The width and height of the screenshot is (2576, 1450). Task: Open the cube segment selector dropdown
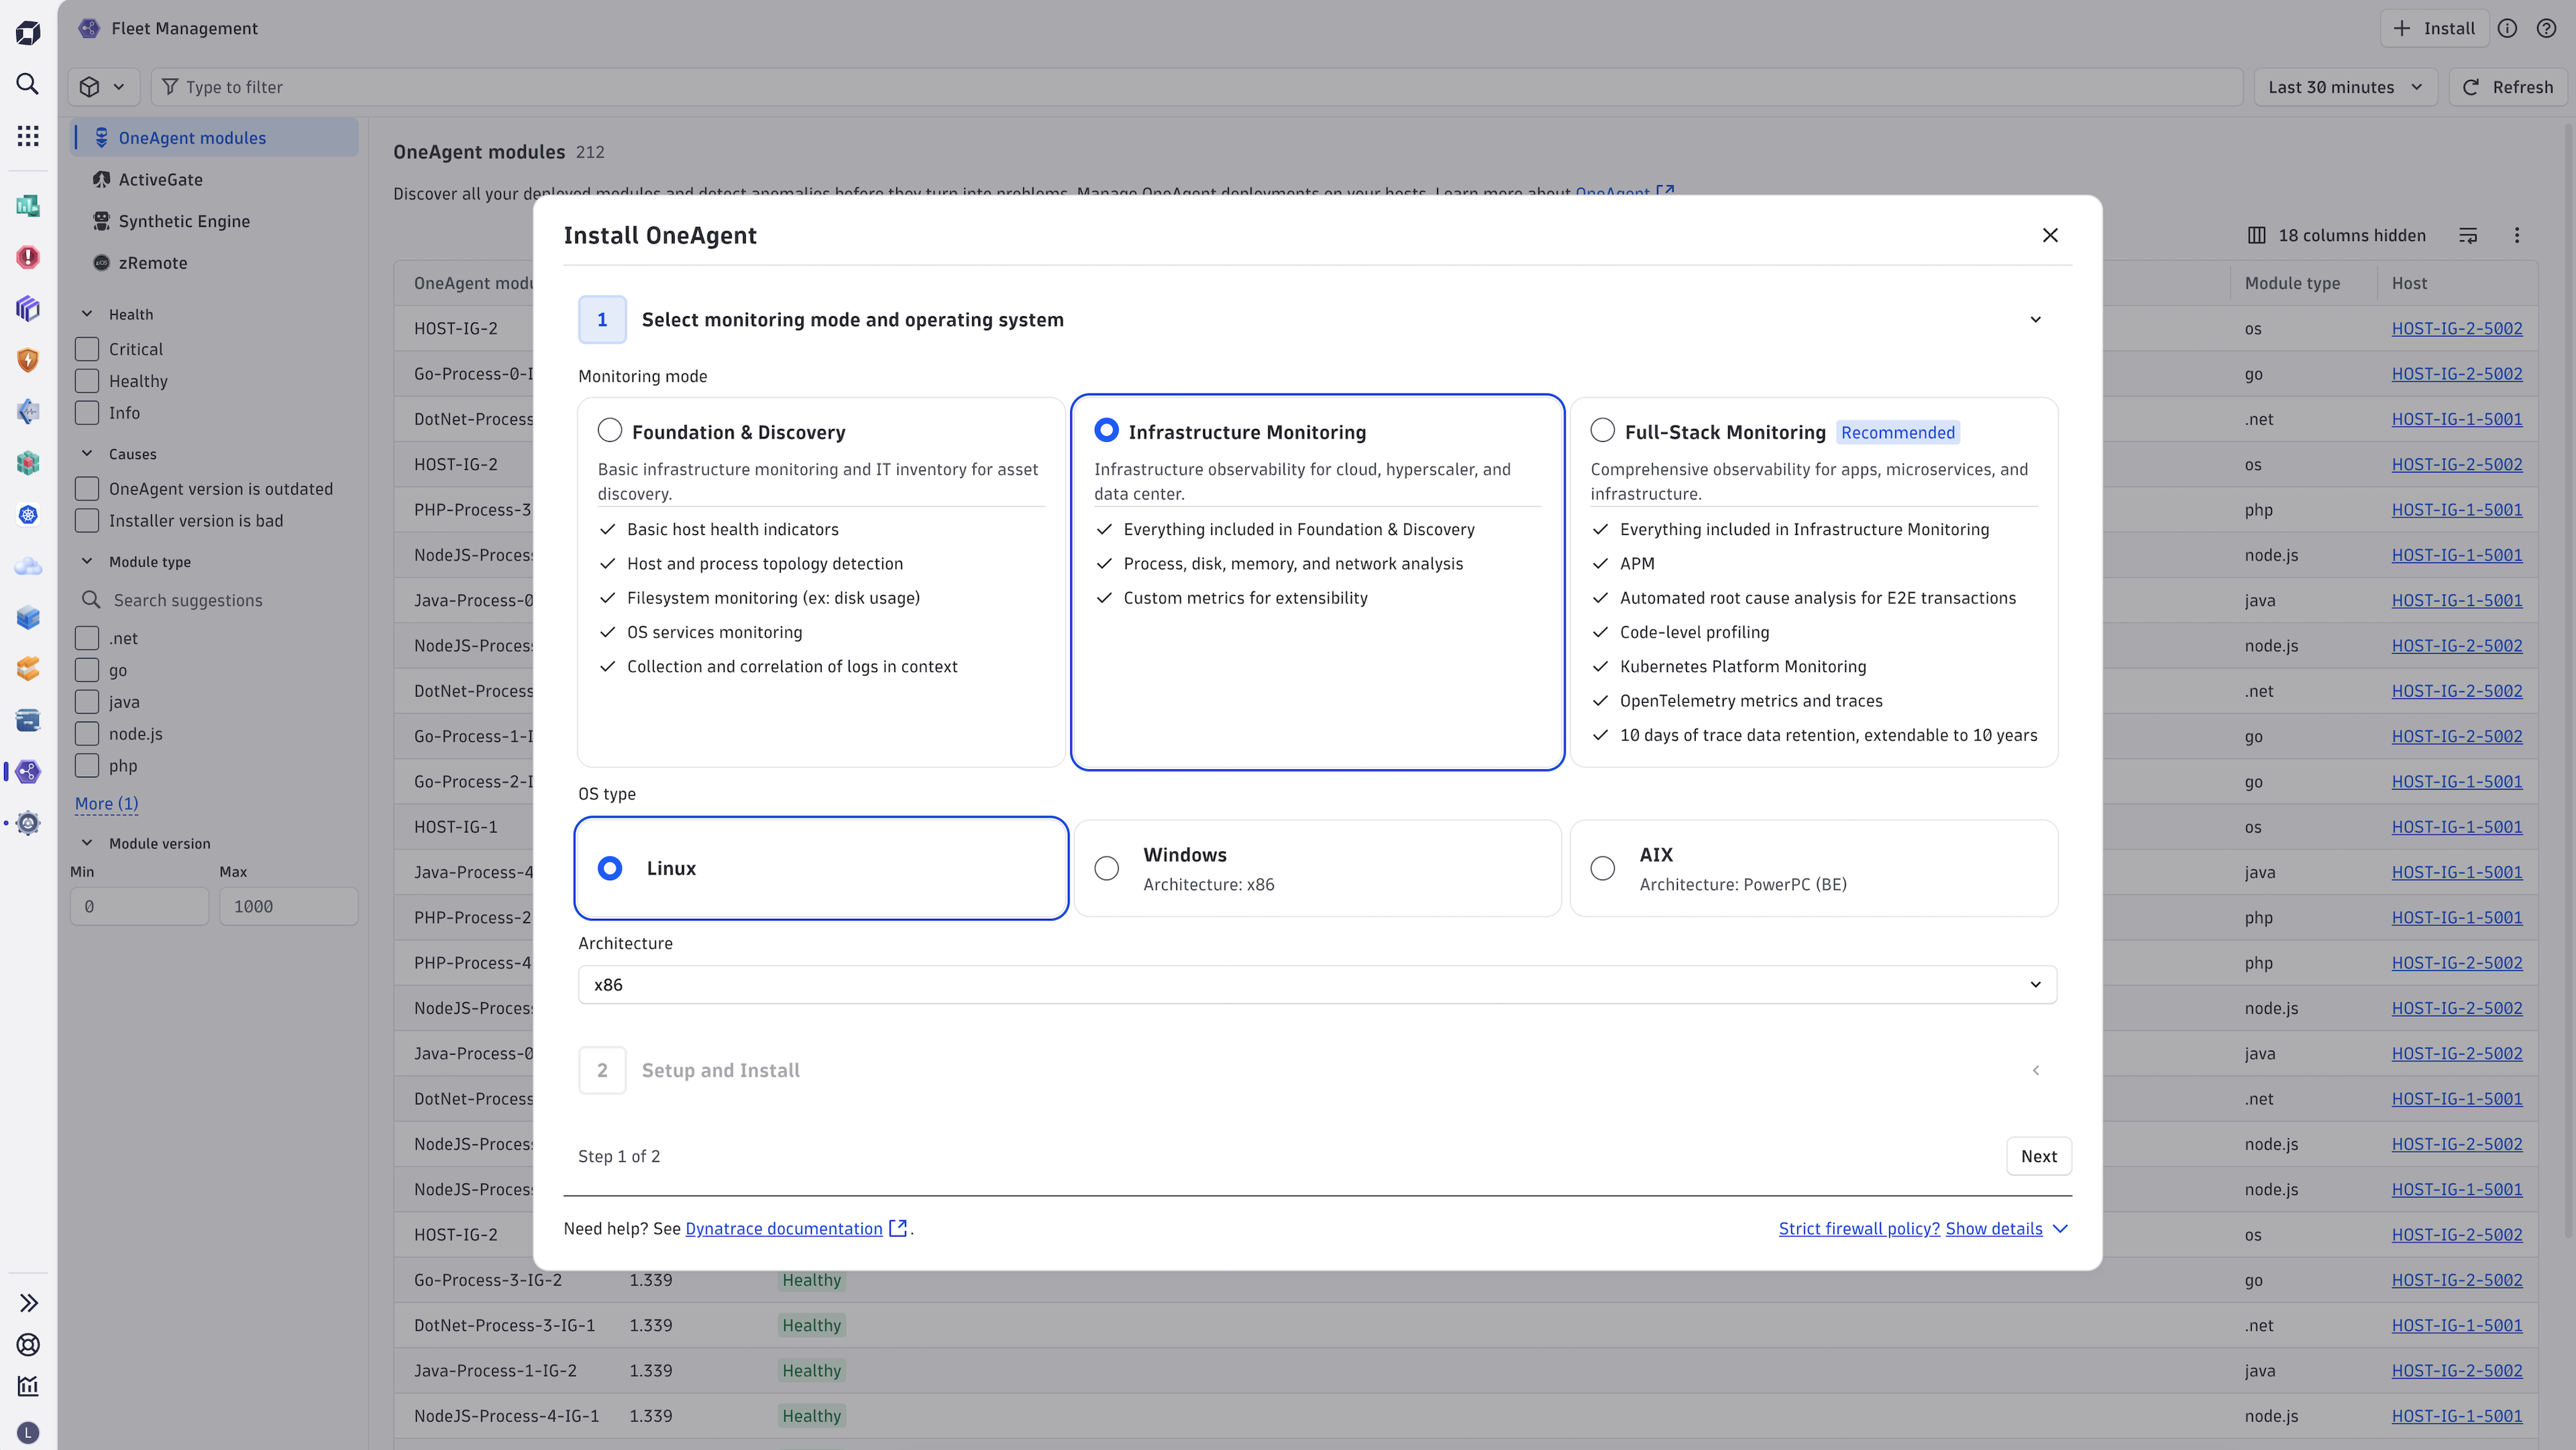point(103,87)
